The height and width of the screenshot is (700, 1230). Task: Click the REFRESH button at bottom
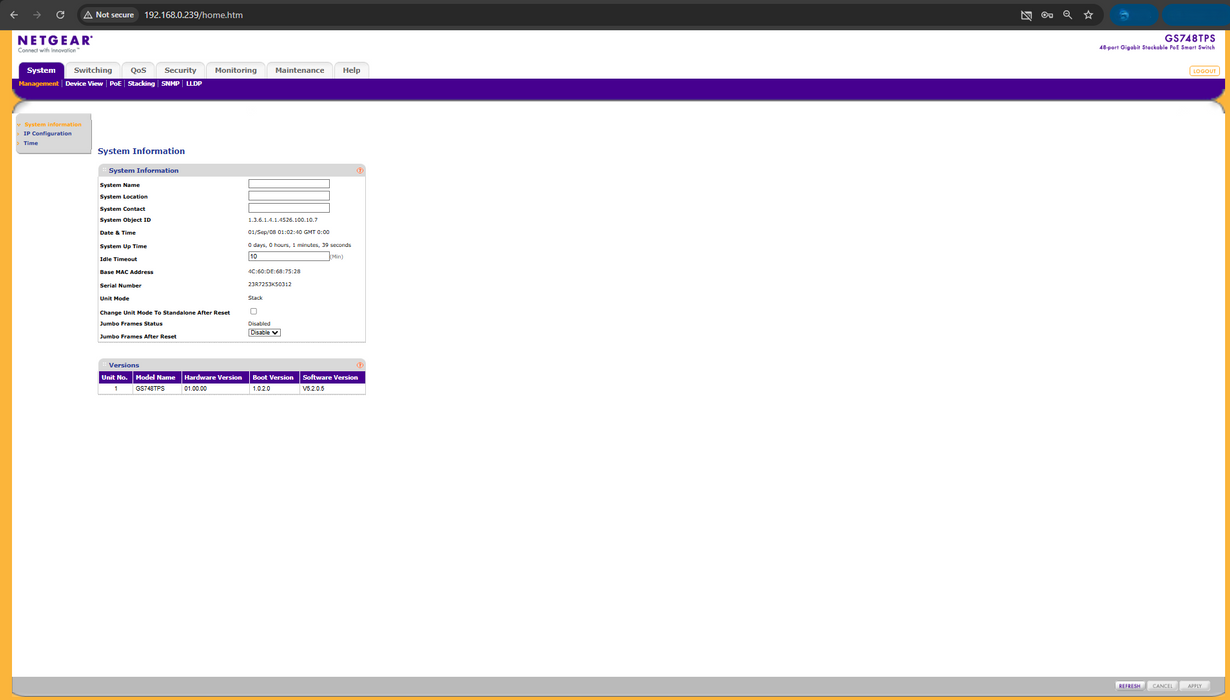[x=1129, y=686]
